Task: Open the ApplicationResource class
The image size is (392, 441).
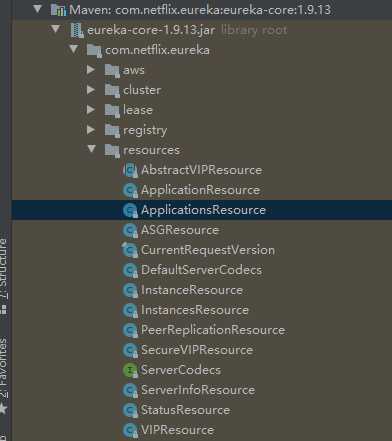Action: [x=200, y=190]
